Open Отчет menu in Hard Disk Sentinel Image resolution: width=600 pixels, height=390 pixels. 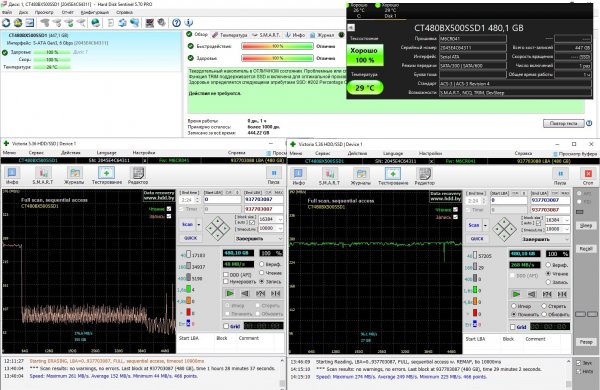tap(67, 12)
